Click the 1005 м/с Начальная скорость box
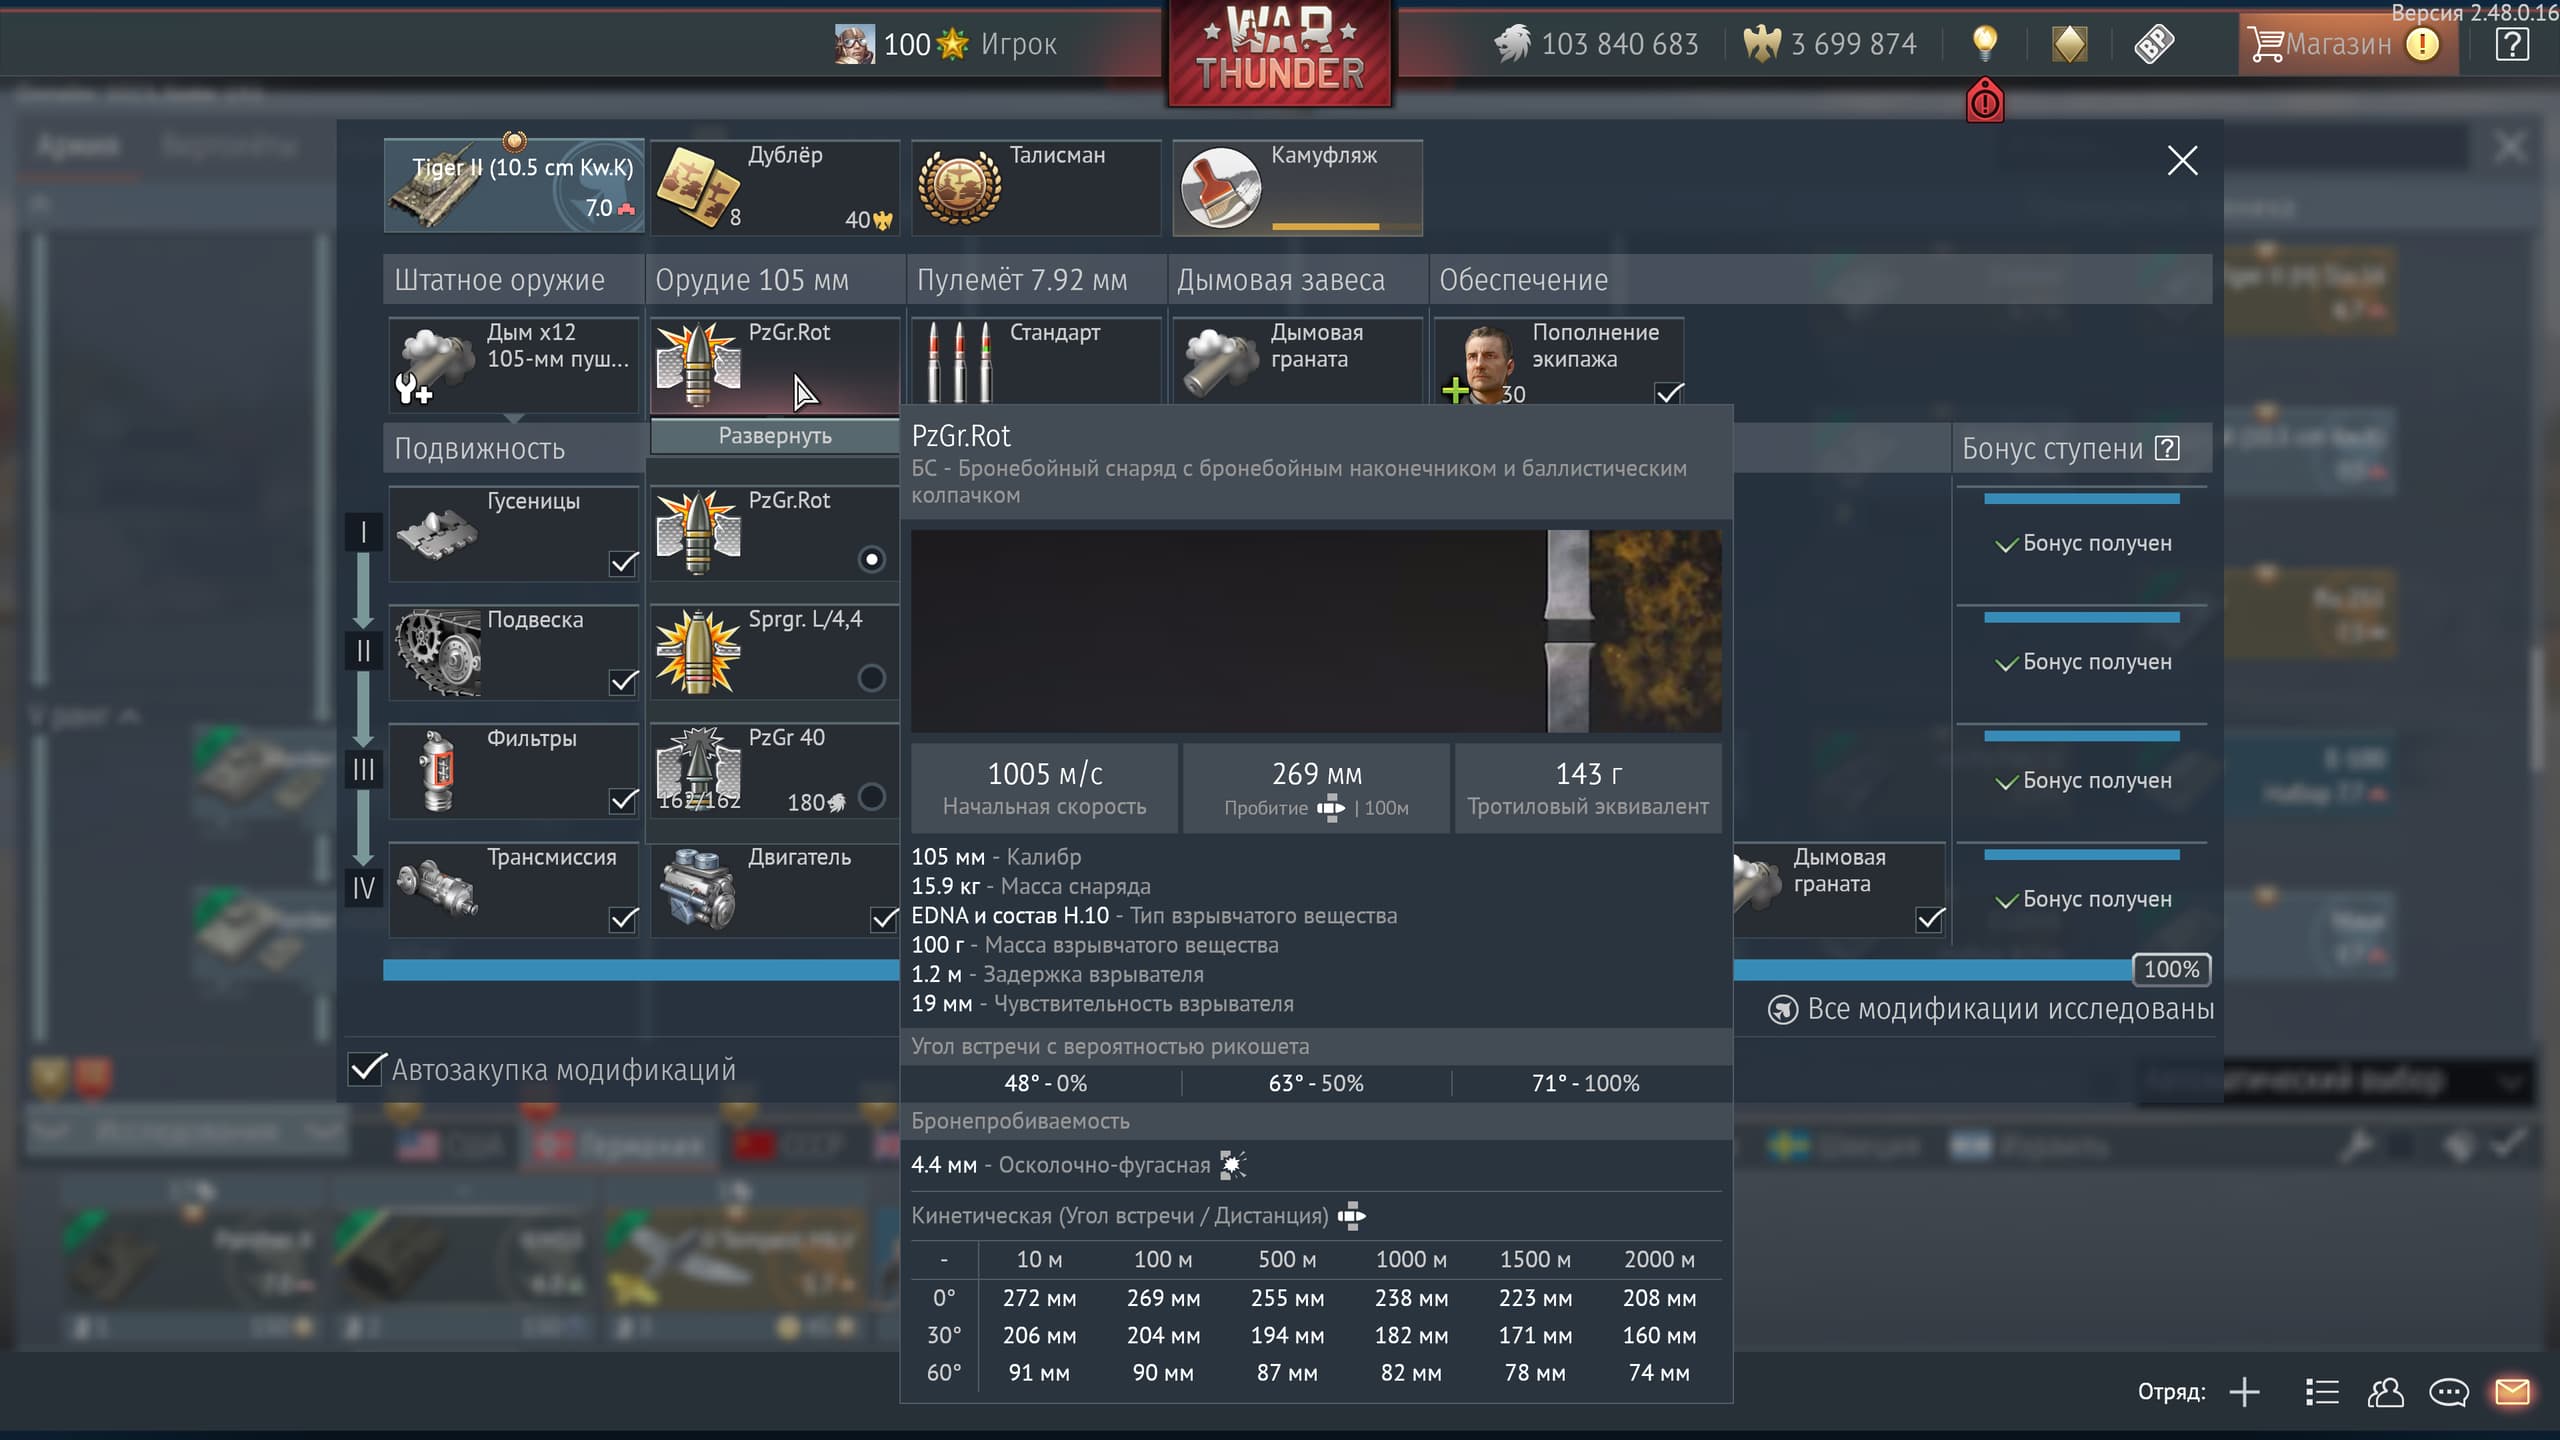The height and width of the screenshot is (1440, 2560). [x=1045, y=788]
